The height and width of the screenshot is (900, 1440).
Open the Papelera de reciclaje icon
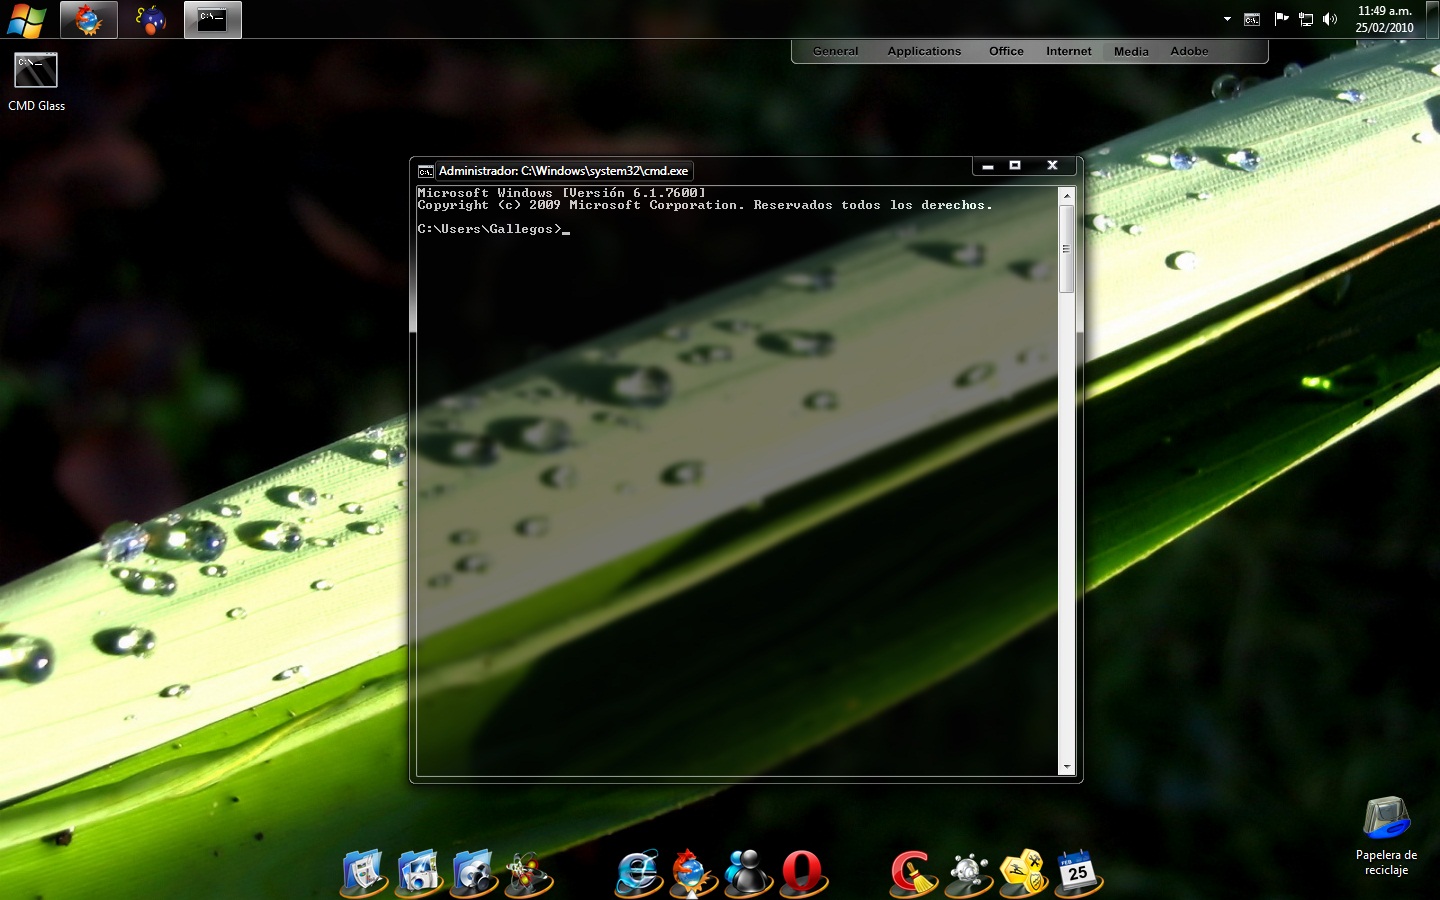pos(1386,836)
